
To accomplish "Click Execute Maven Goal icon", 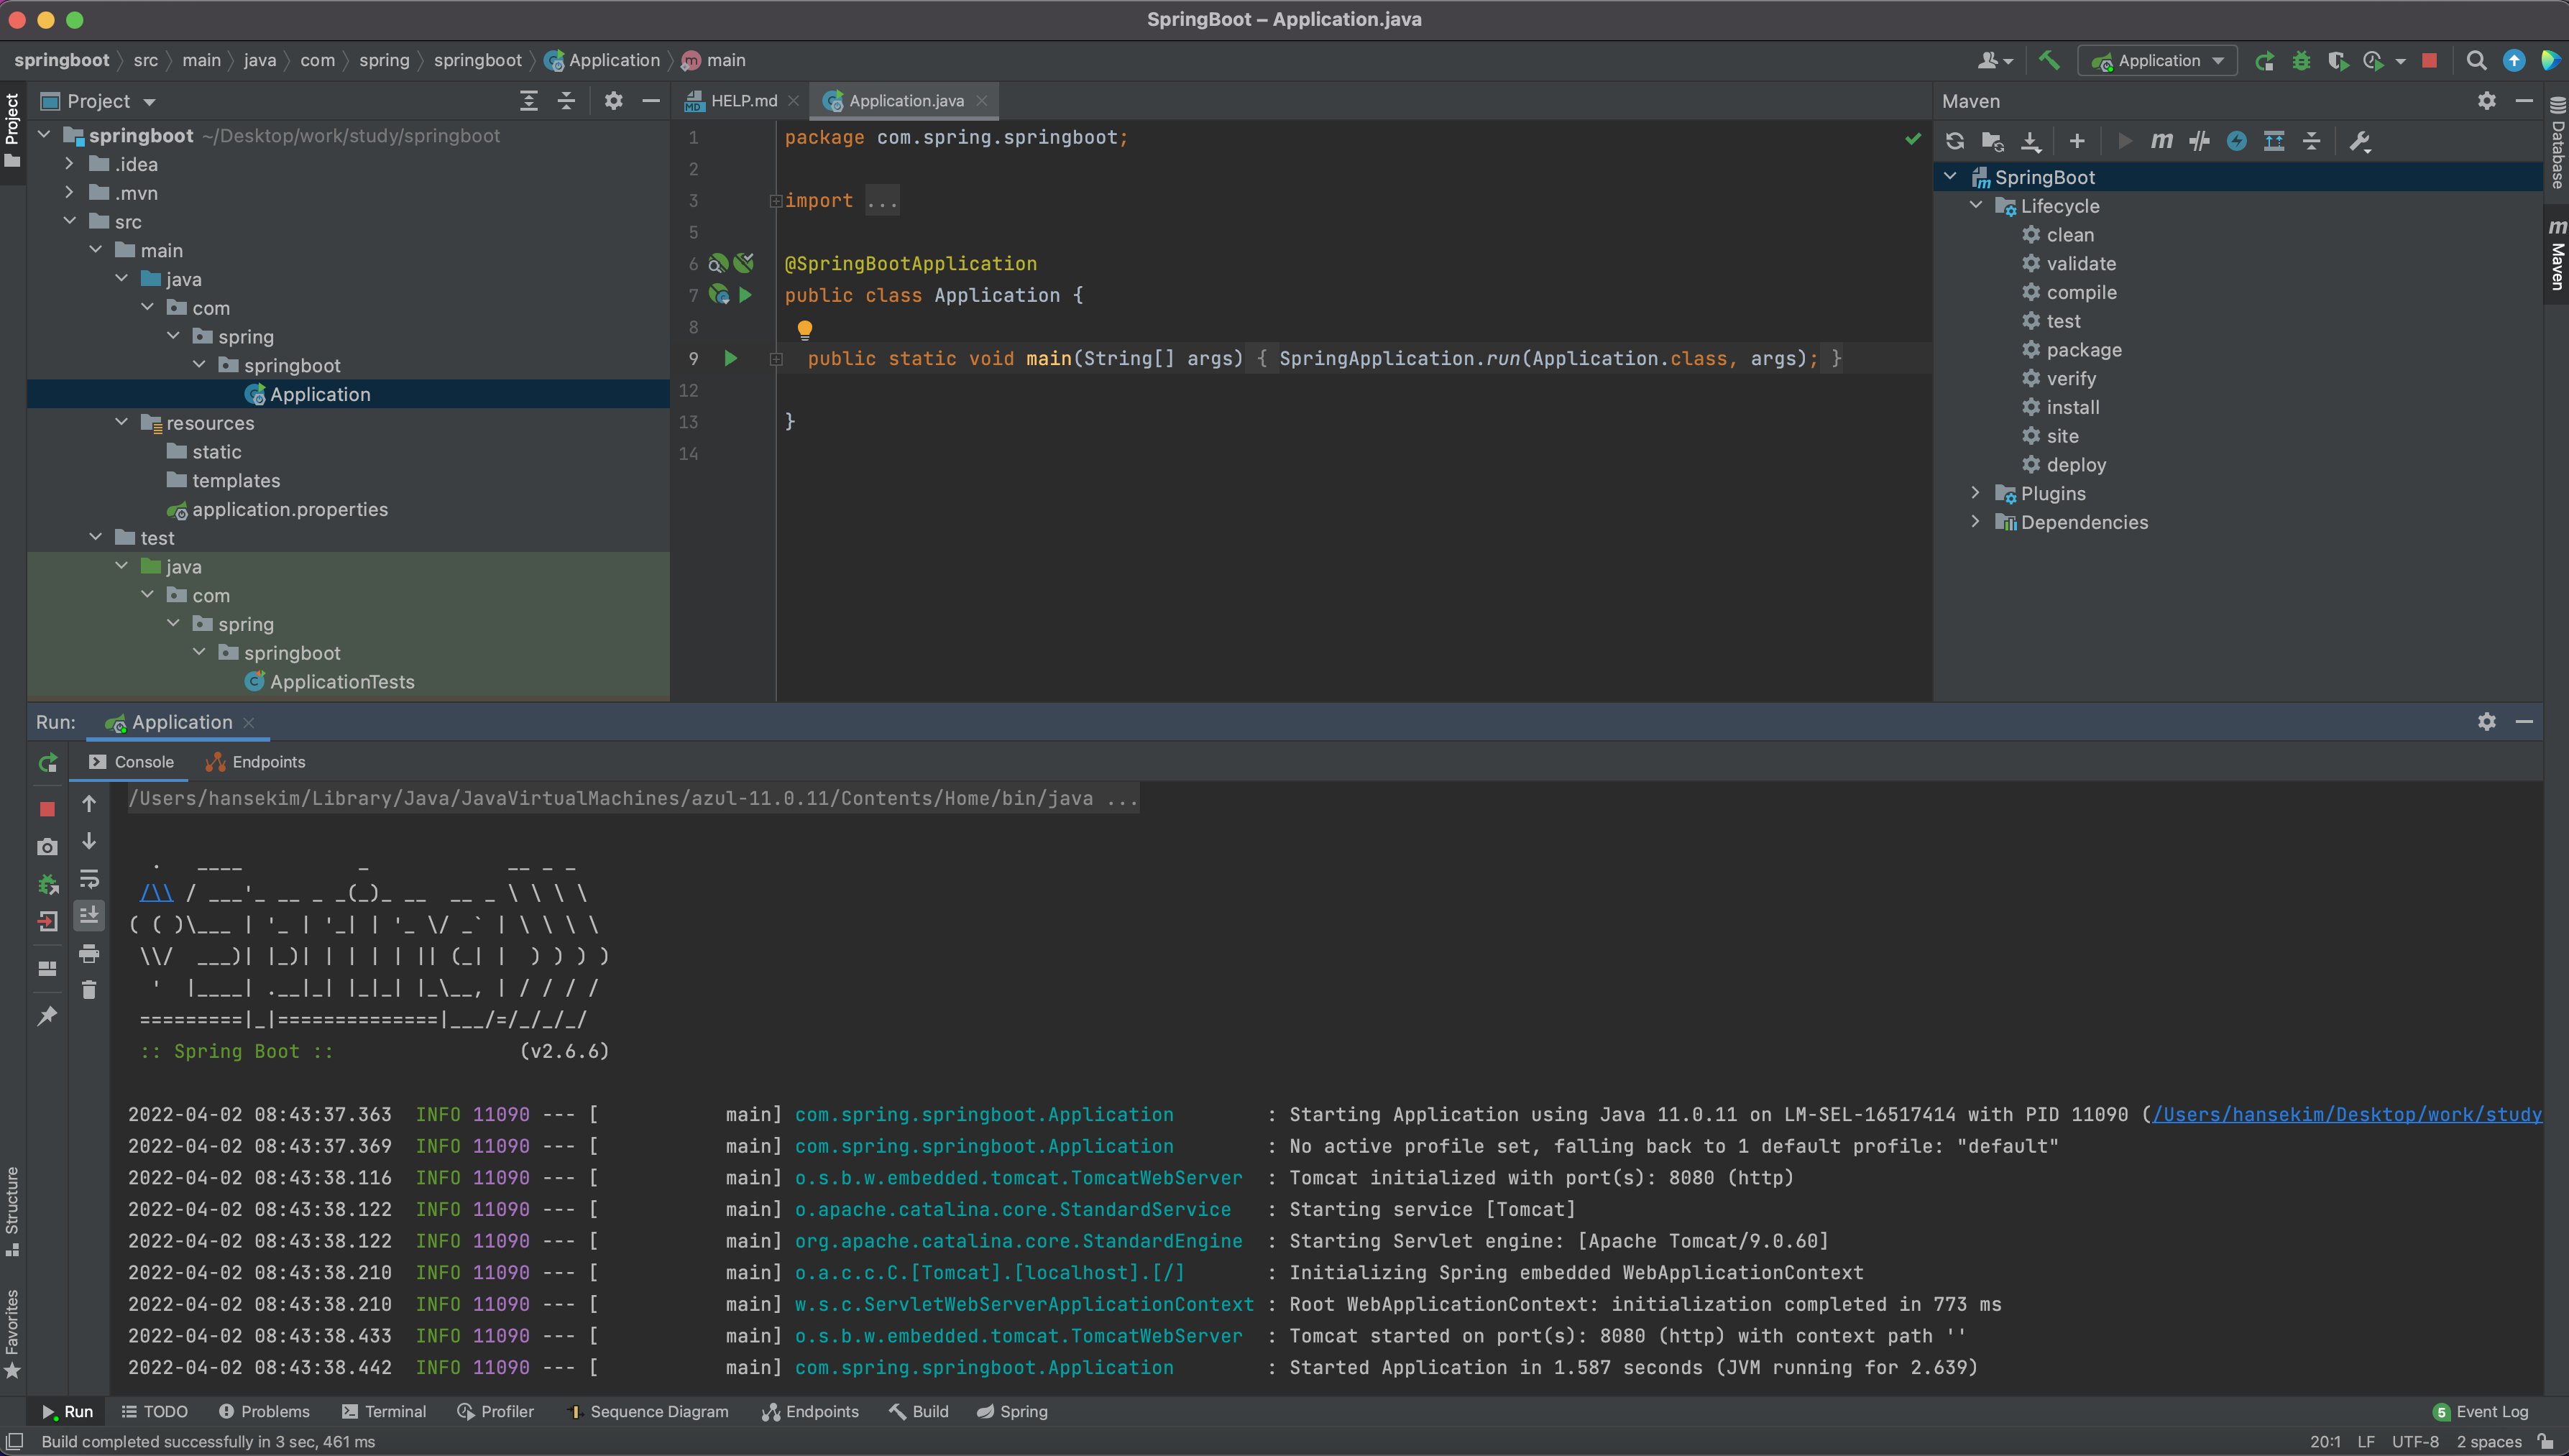I will point(2161,141).
